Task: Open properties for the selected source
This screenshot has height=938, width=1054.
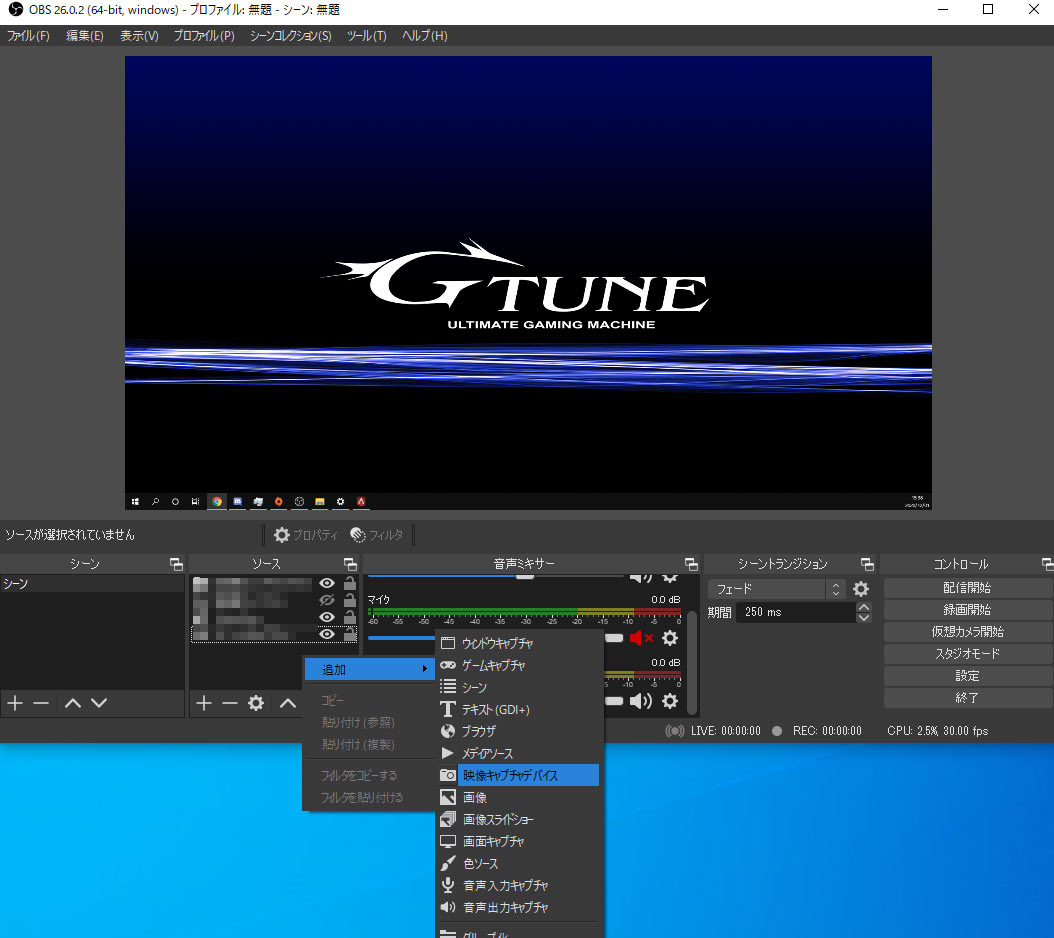Action: tap(306, 535)
